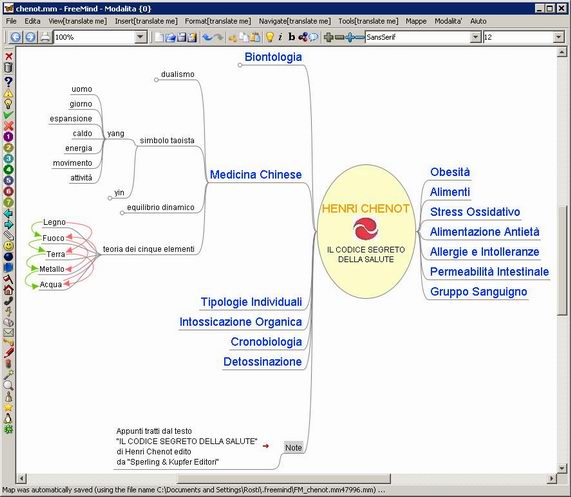Open the font size 12 dropdown
The height and width of the screenshot is (497, 571).
(x=559, y=37)
